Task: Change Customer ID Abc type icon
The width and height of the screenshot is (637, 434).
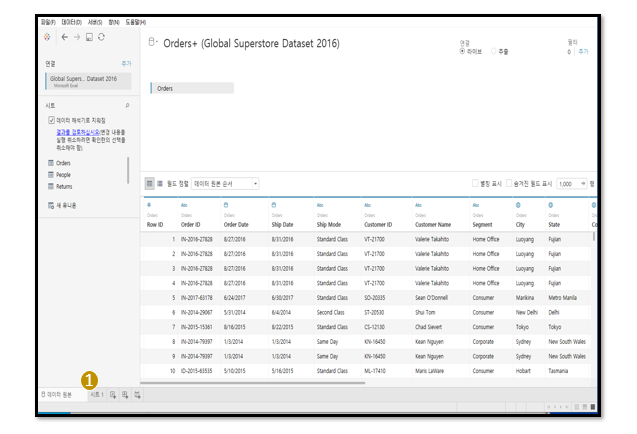Action: [x=368, y=205]
